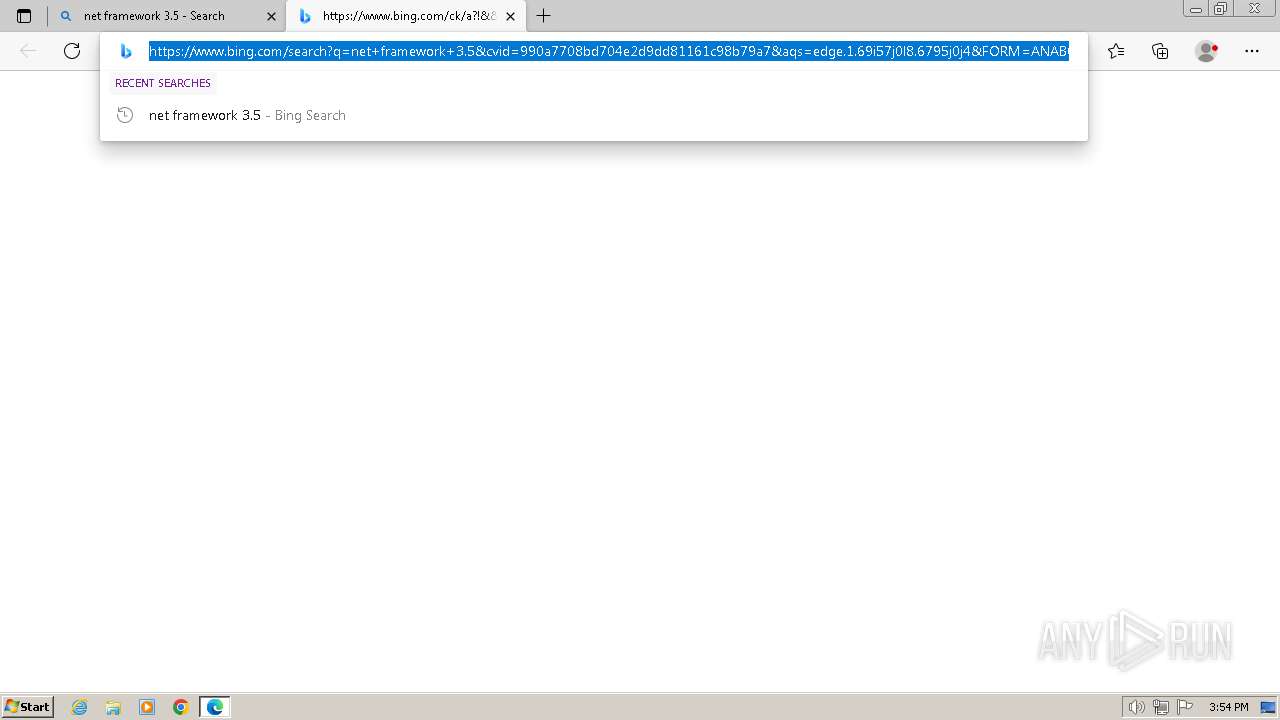Open a new tab with plus button

[x=544, y=16]
